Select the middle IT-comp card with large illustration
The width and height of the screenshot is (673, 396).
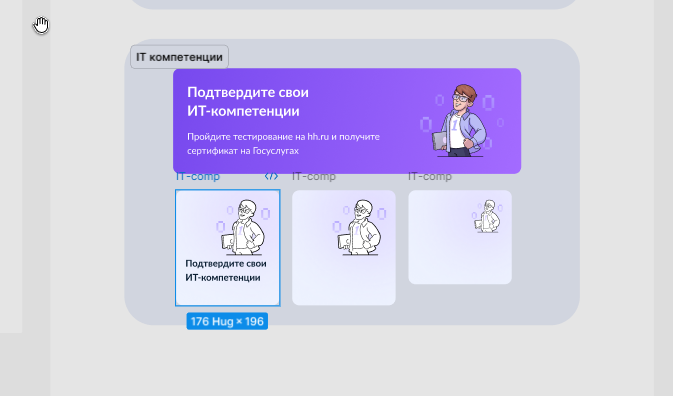(x=344, y=248)
